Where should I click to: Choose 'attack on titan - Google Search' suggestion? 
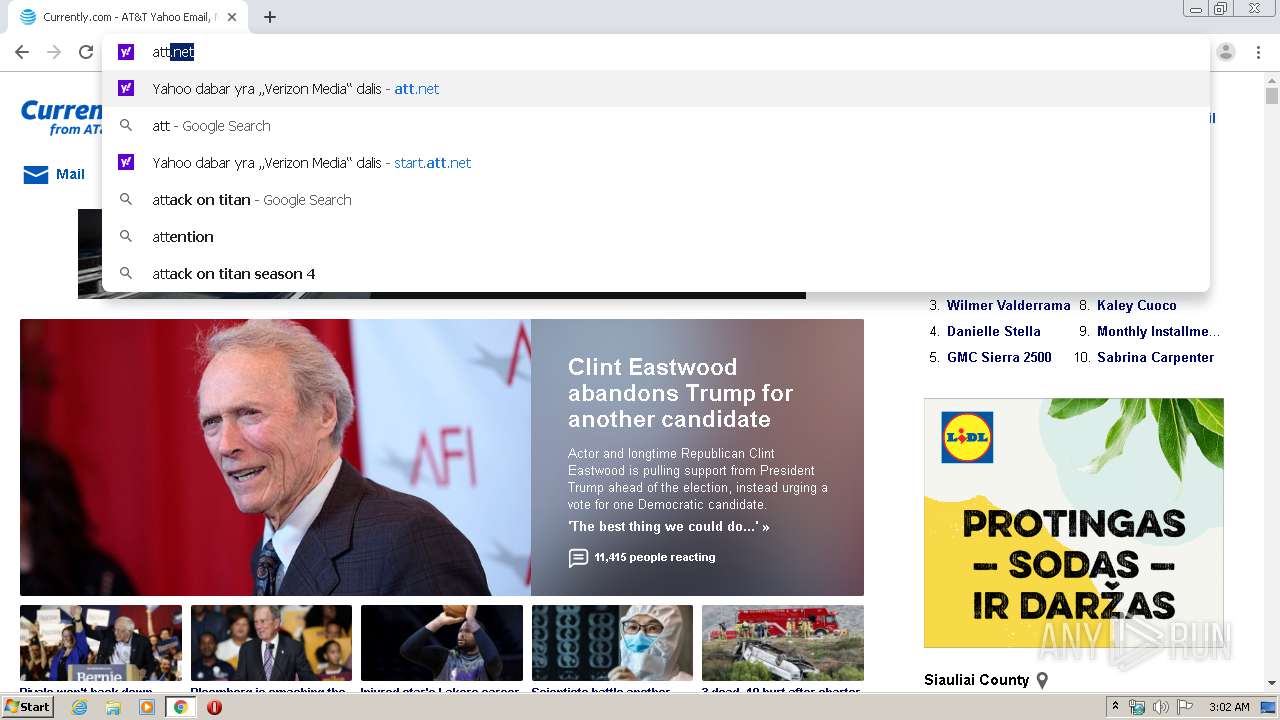click(656, 200)
